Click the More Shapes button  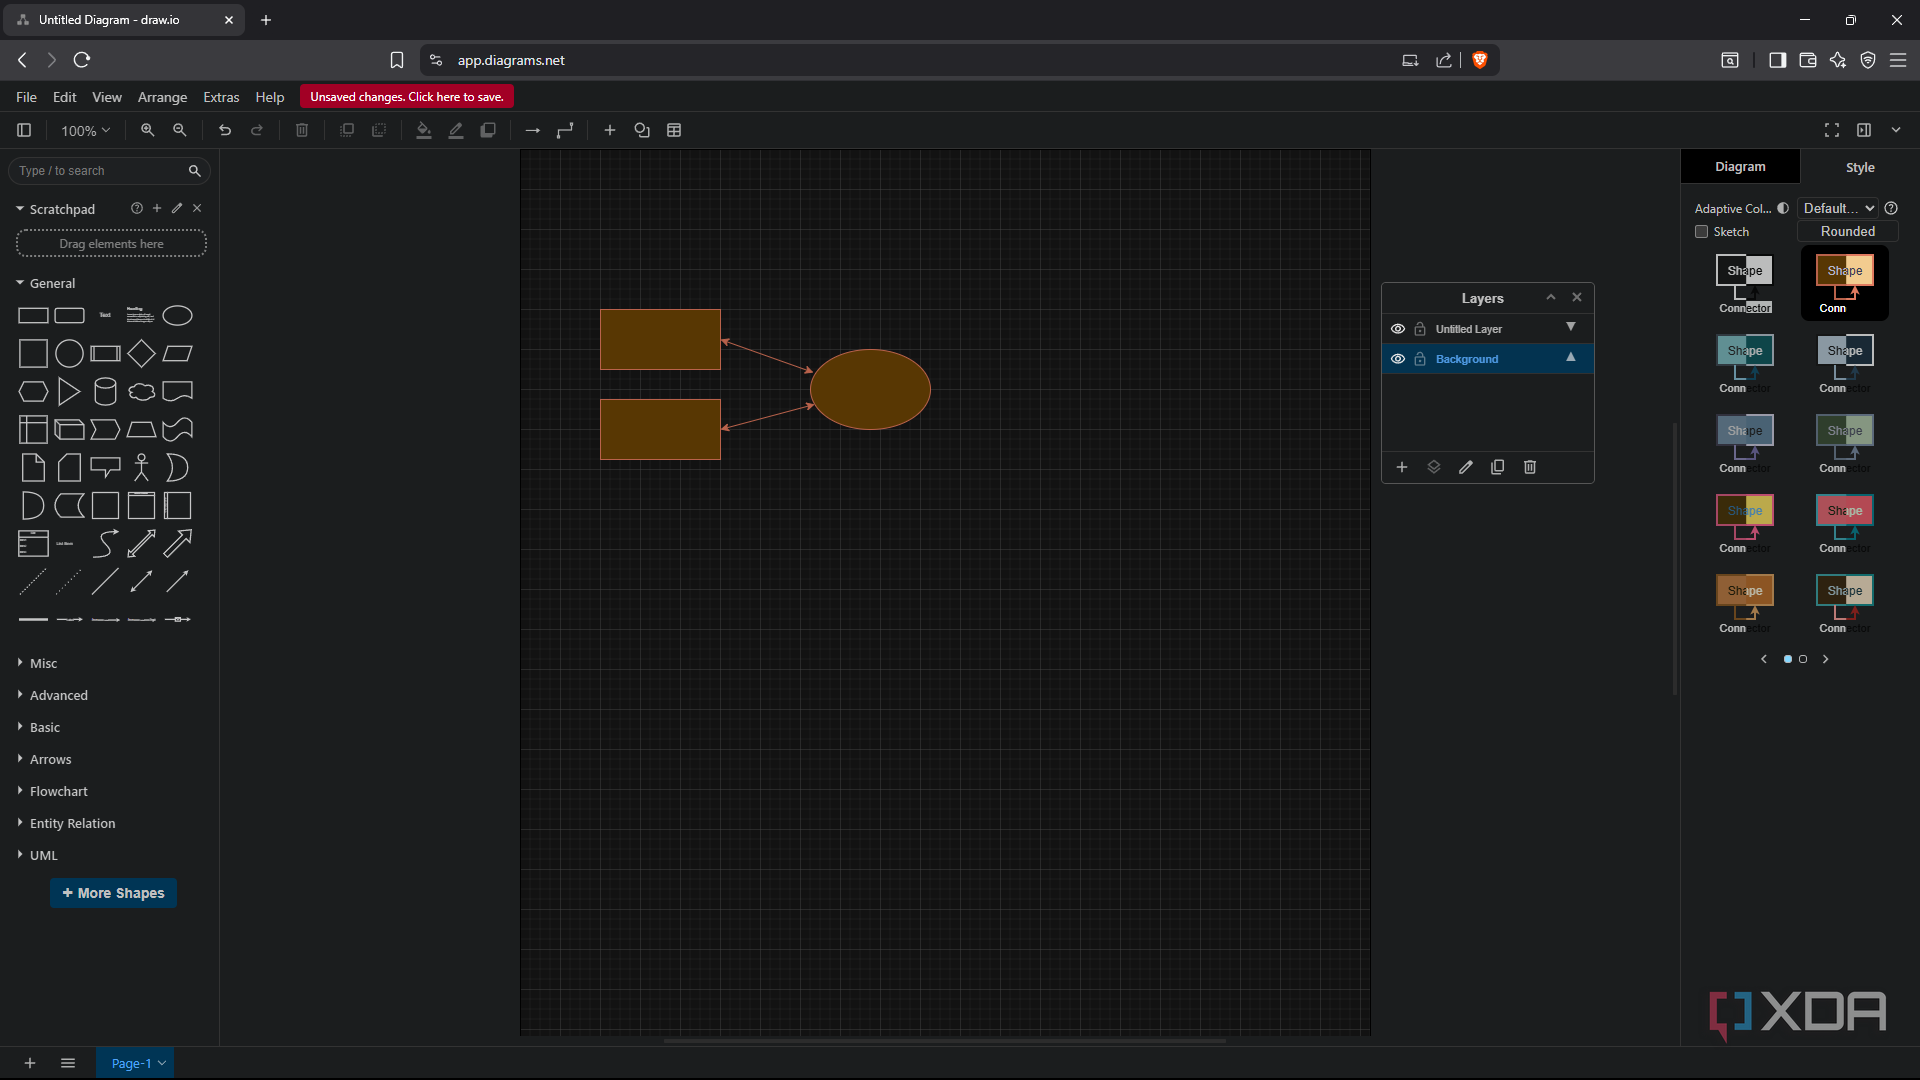click(x=113, y=893)
